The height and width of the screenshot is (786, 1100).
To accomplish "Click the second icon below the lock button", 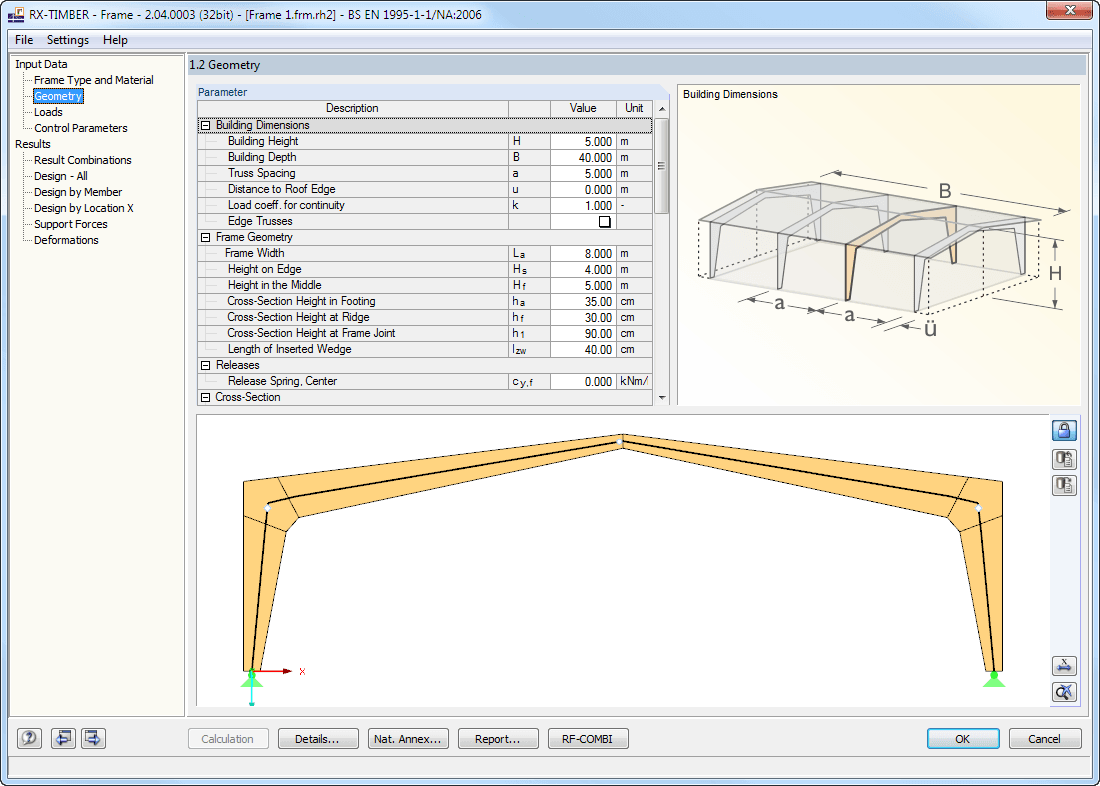I will click(1064, 459).
